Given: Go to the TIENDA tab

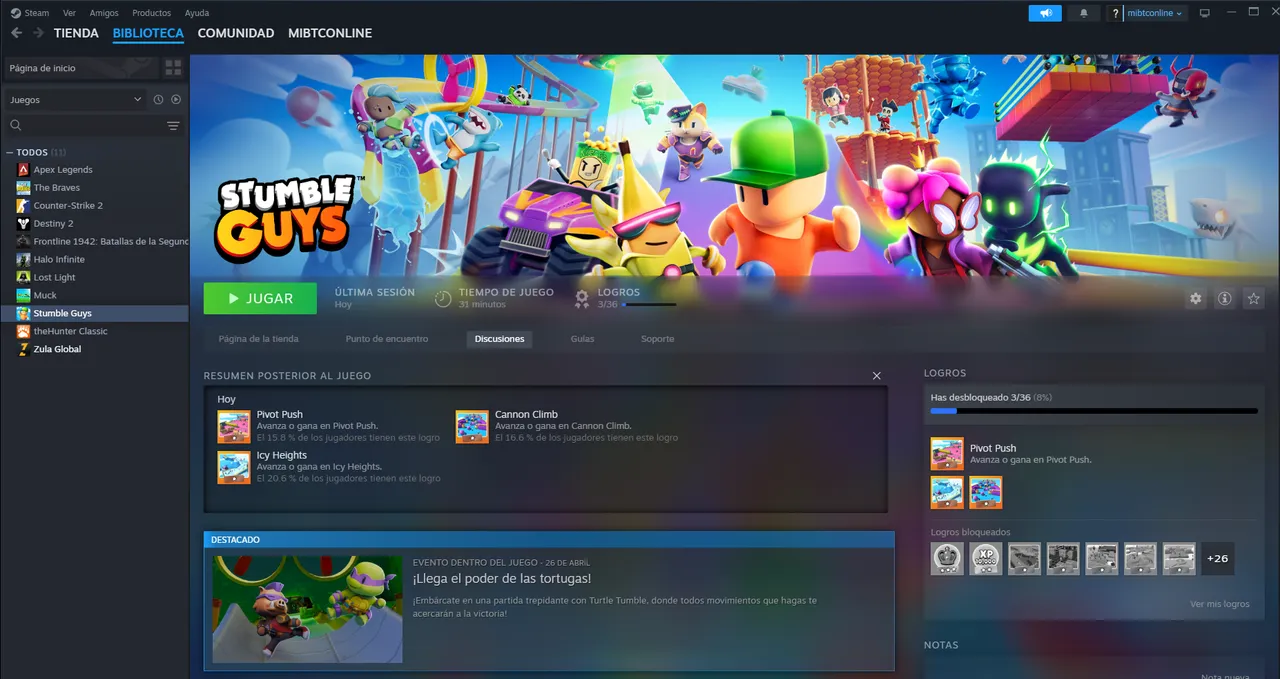Looking at the screenshot, I should [x=76, y=33].
